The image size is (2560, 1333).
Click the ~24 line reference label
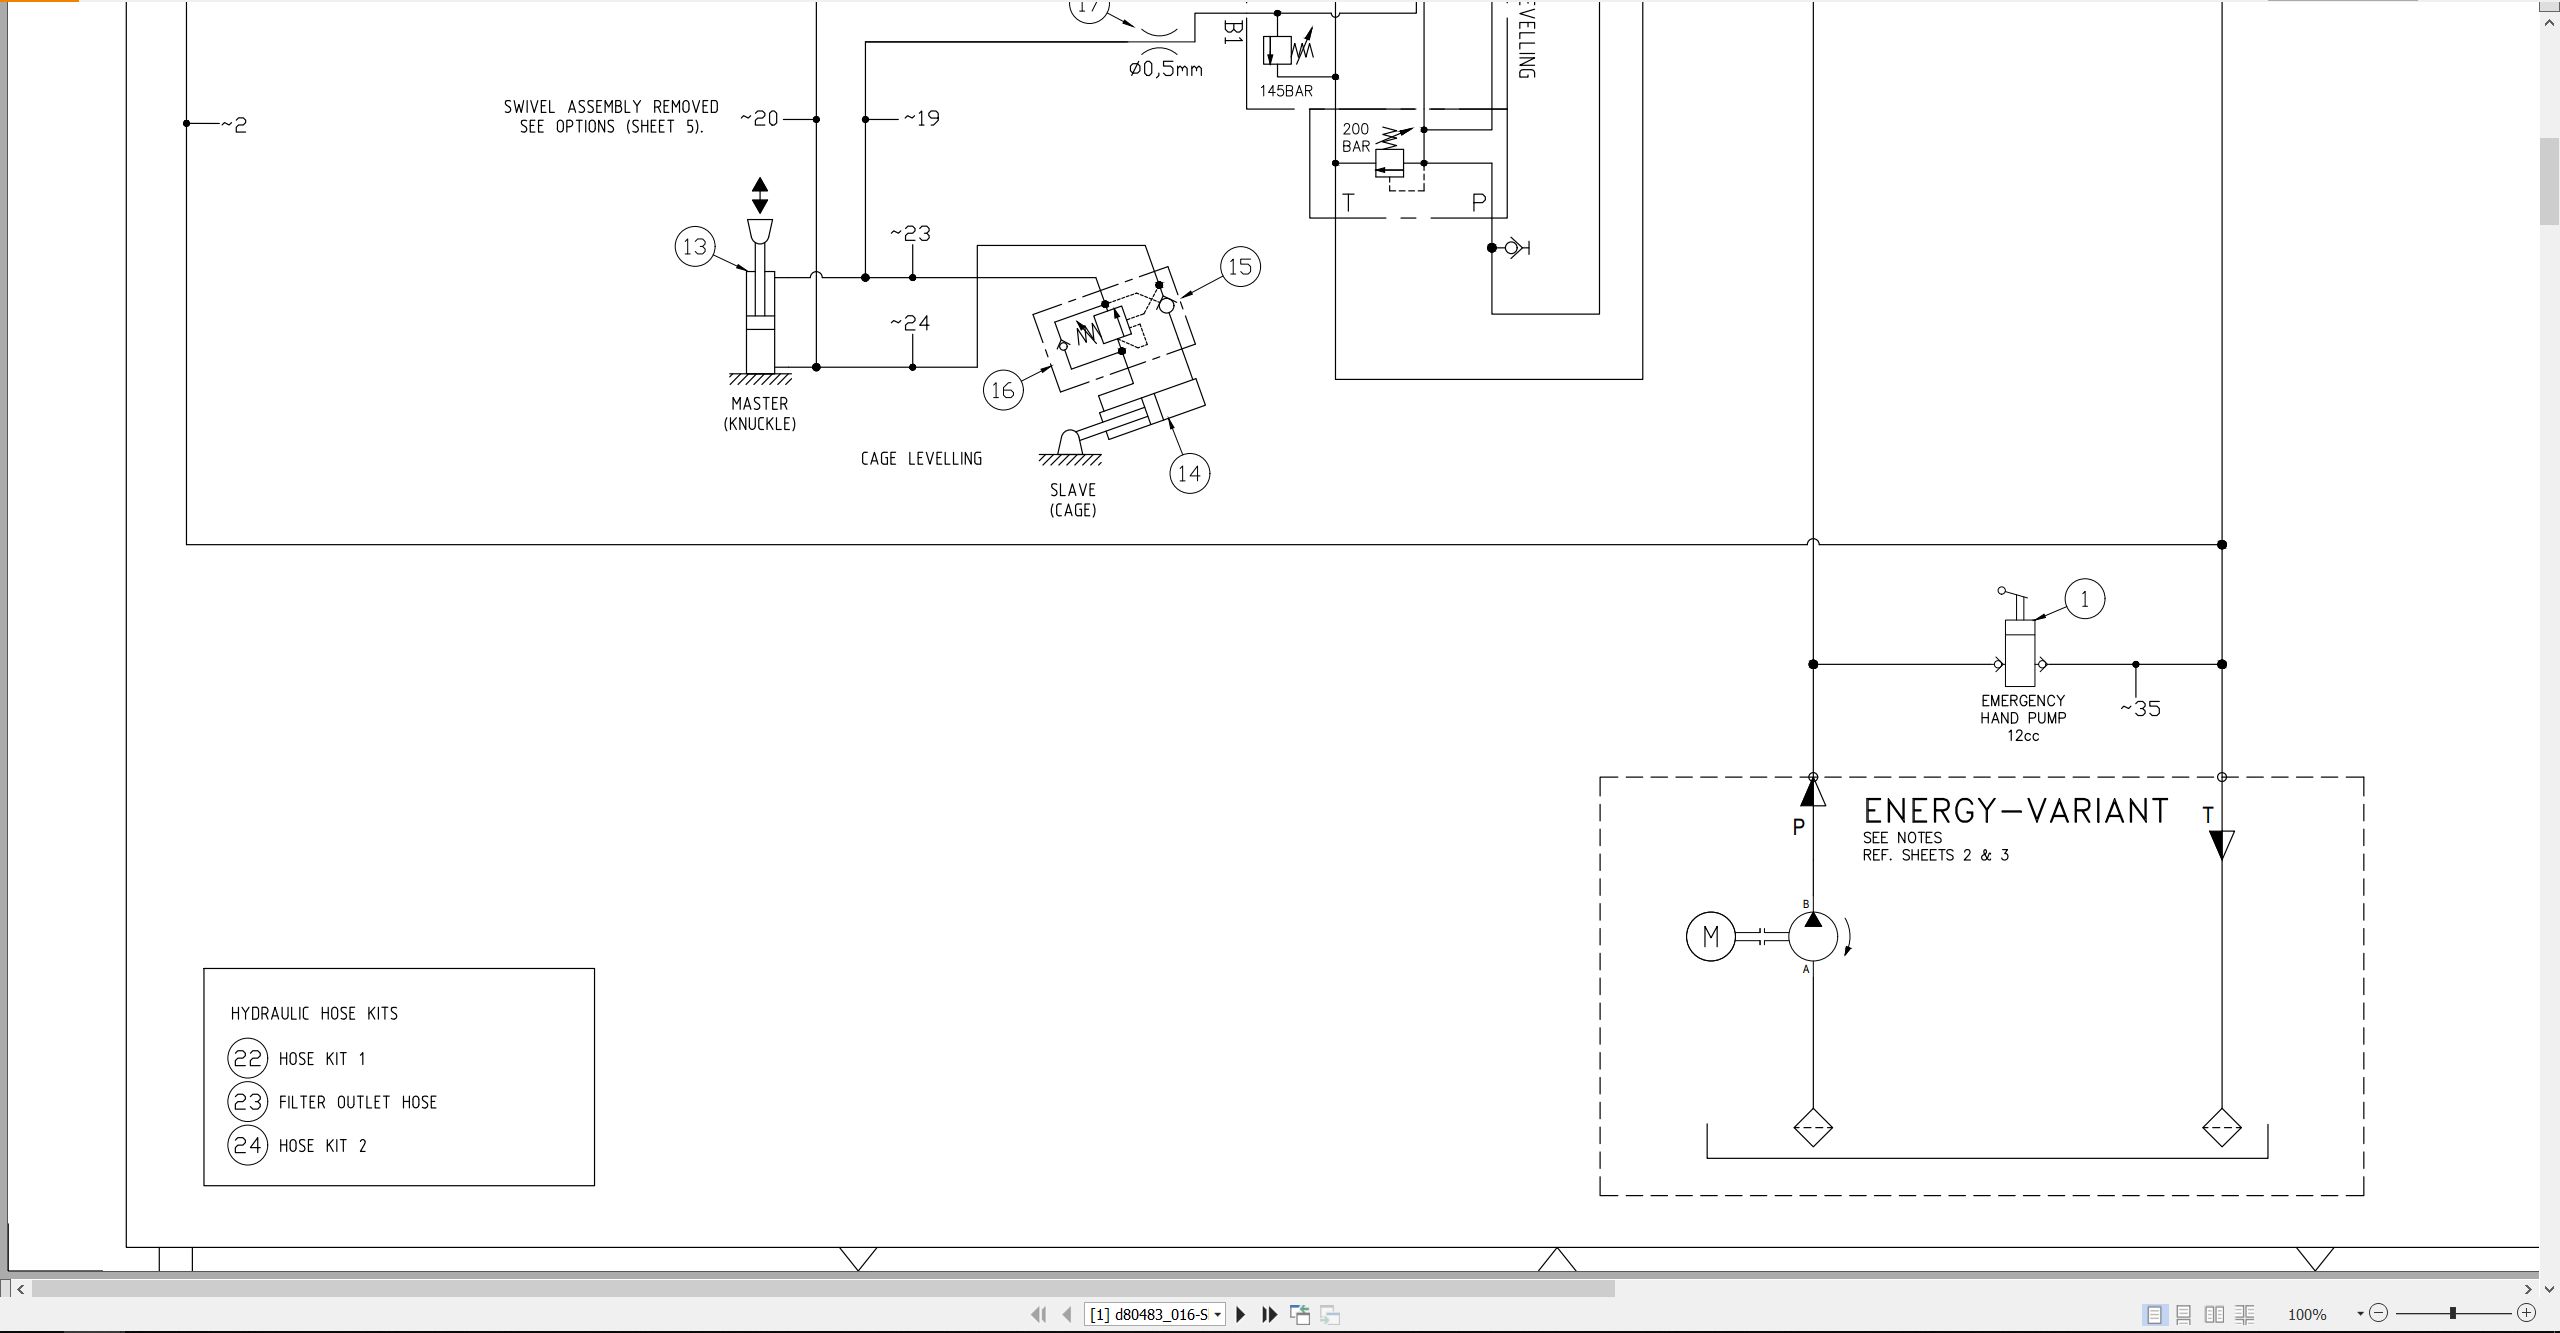click(910, 324)
